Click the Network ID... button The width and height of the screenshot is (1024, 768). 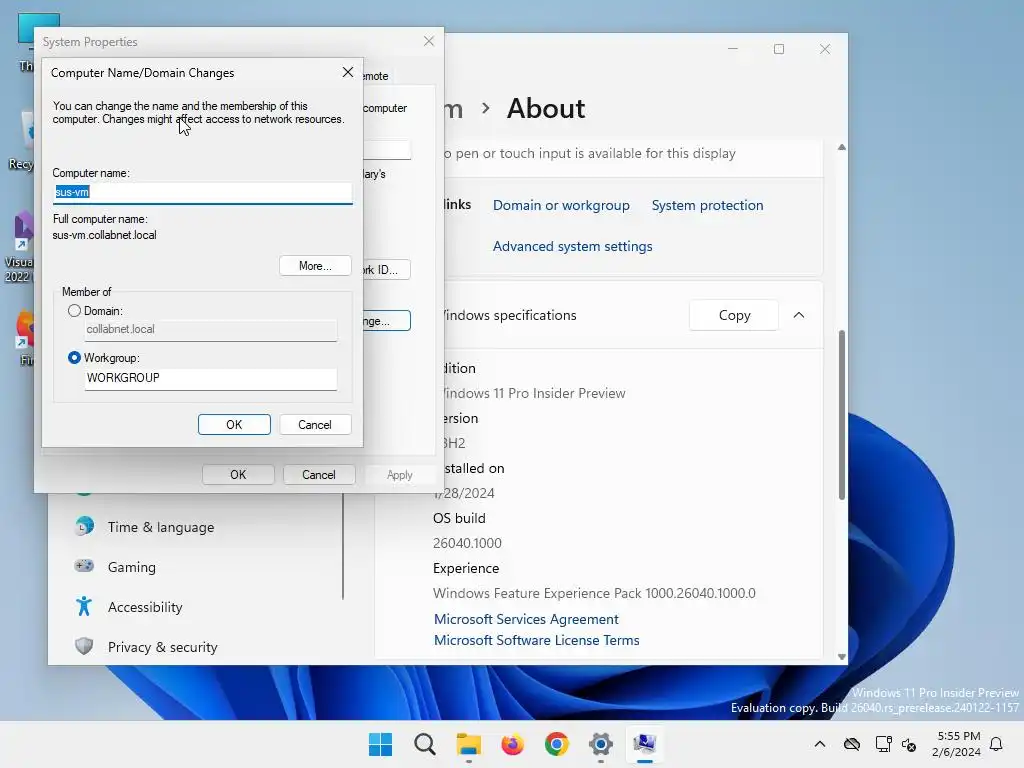click(x=387, y=270)
